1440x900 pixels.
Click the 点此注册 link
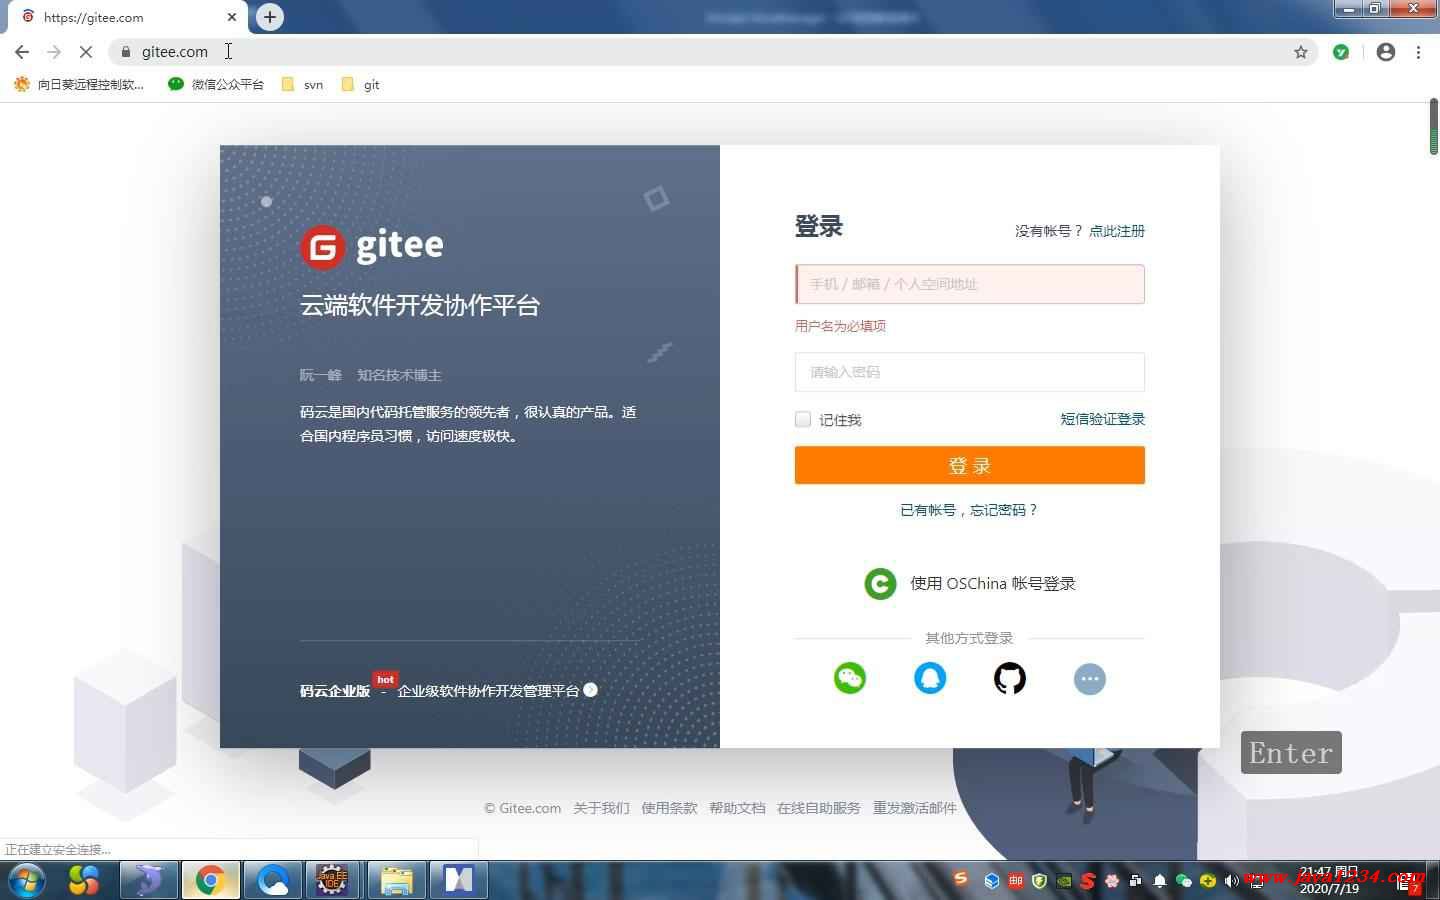(1117, 231)
